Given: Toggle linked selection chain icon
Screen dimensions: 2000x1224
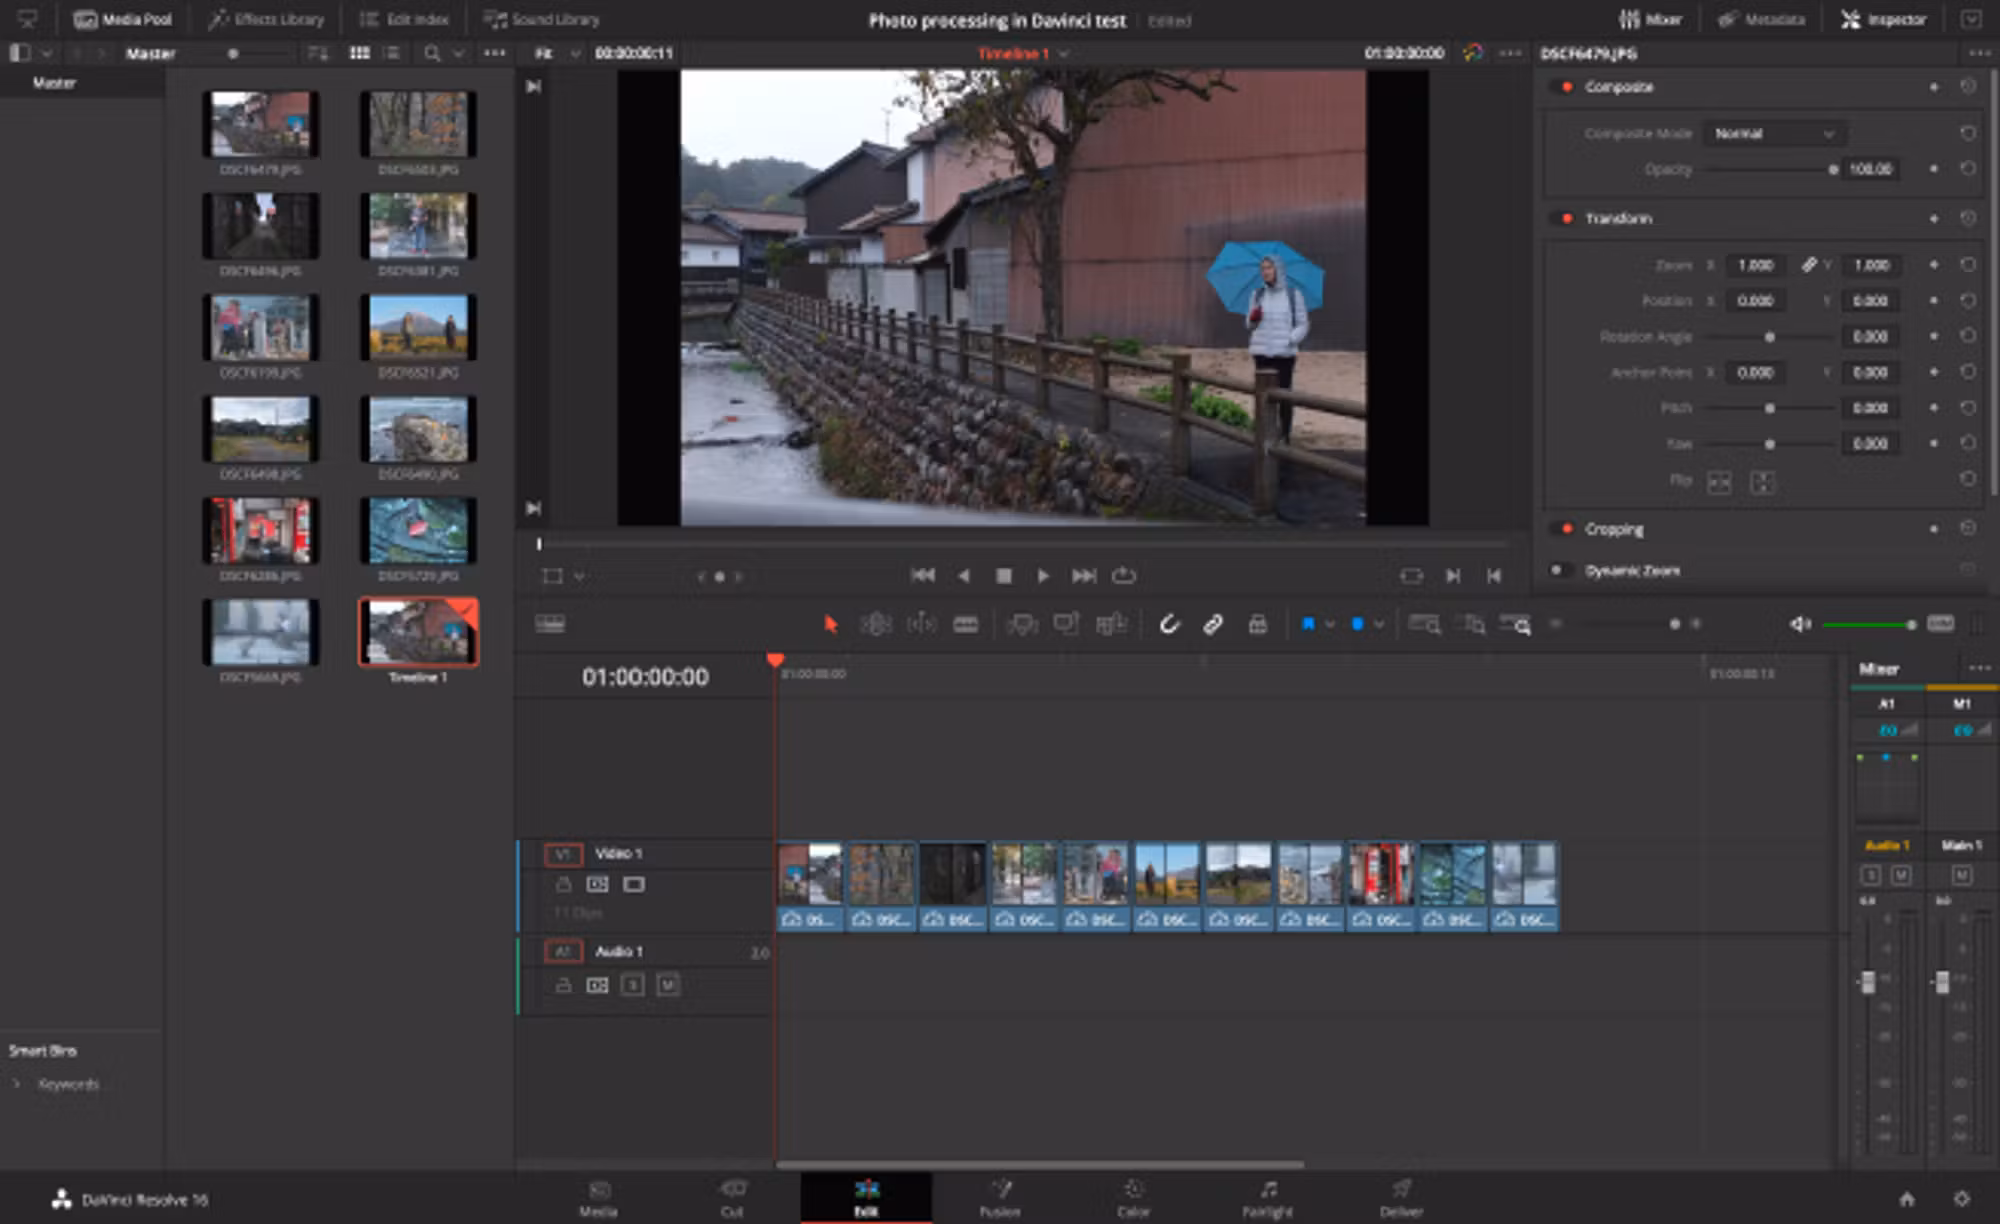Looking at the screenshot, I should [1213, 624].
